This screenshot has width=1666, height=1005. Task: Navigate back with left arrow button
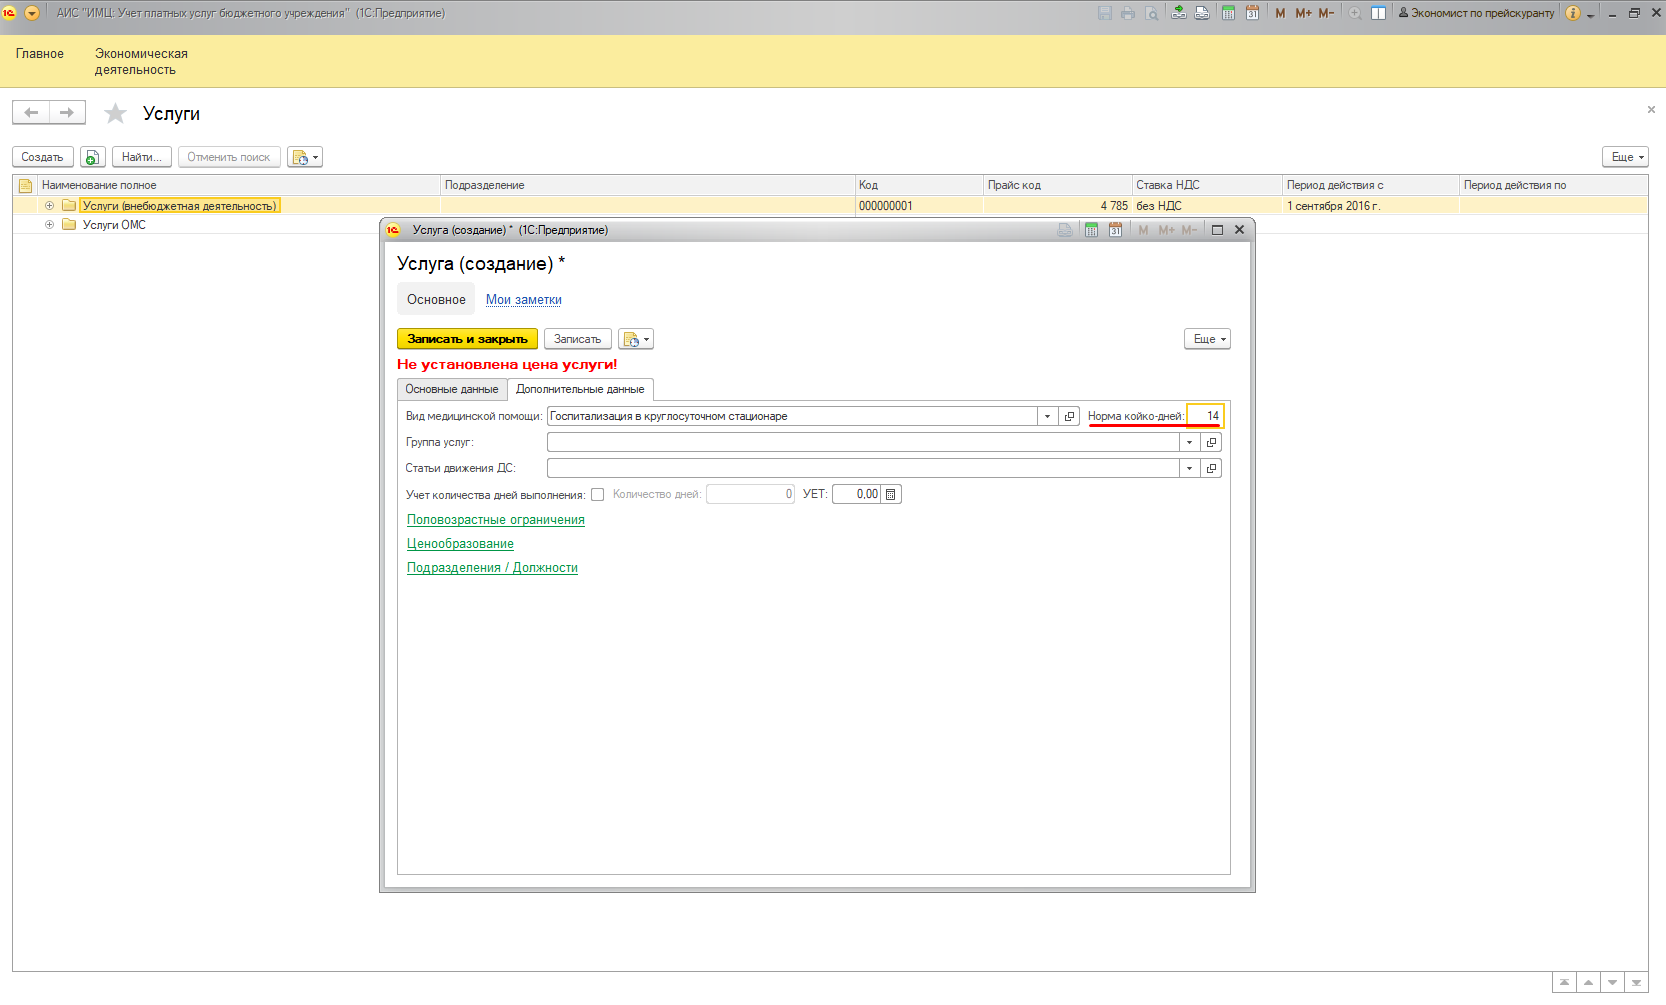pos(31,113)
